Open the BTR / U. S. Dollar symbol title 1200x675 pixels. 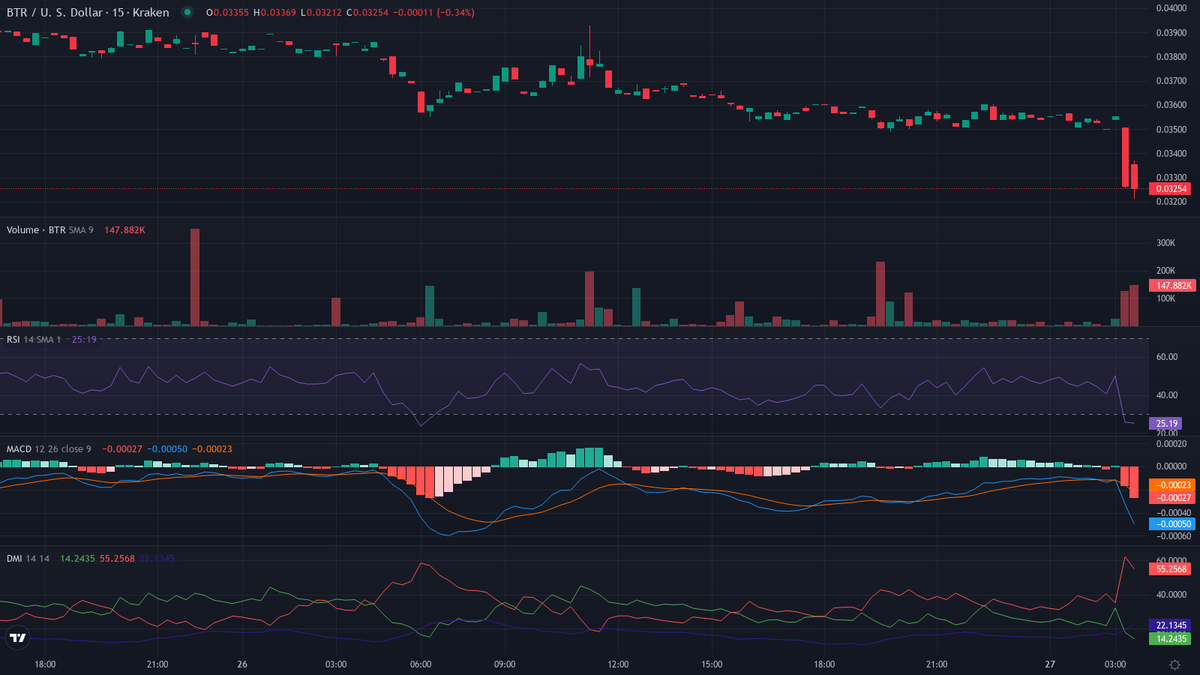coord(88,12)
